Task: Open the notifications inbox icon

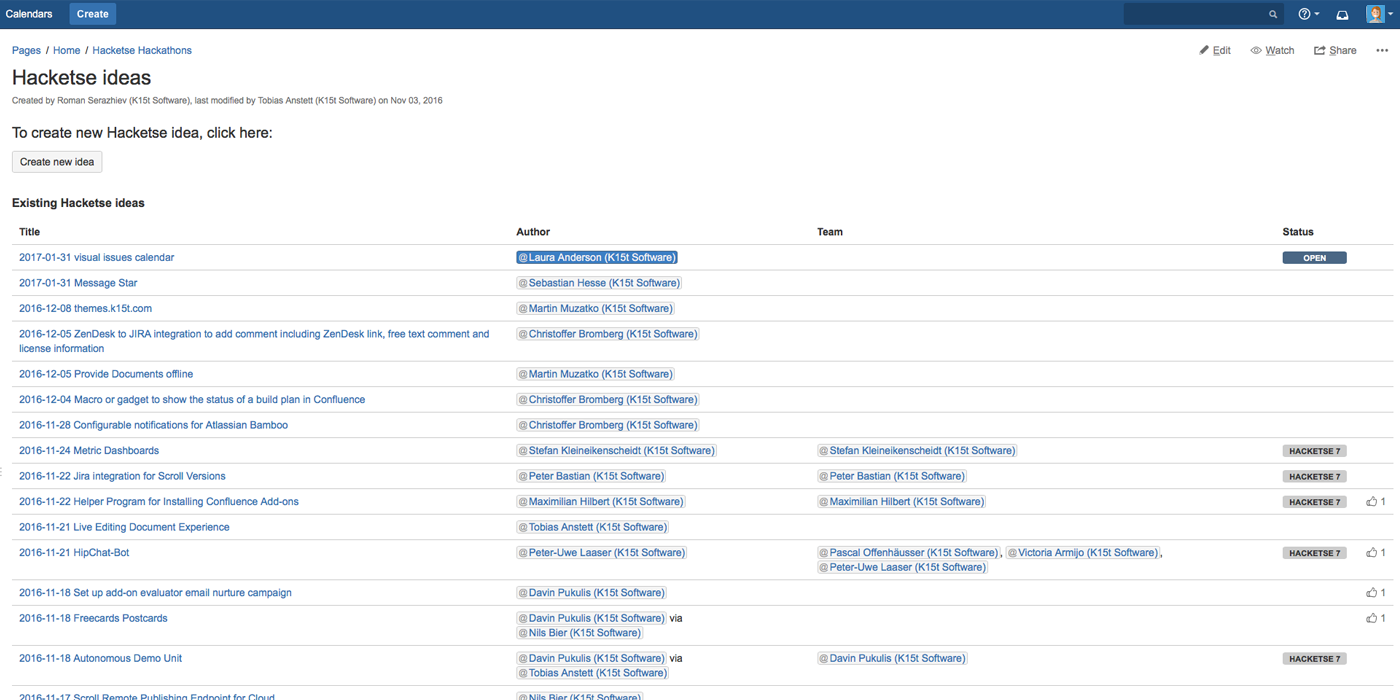Action: (1342, 14)
